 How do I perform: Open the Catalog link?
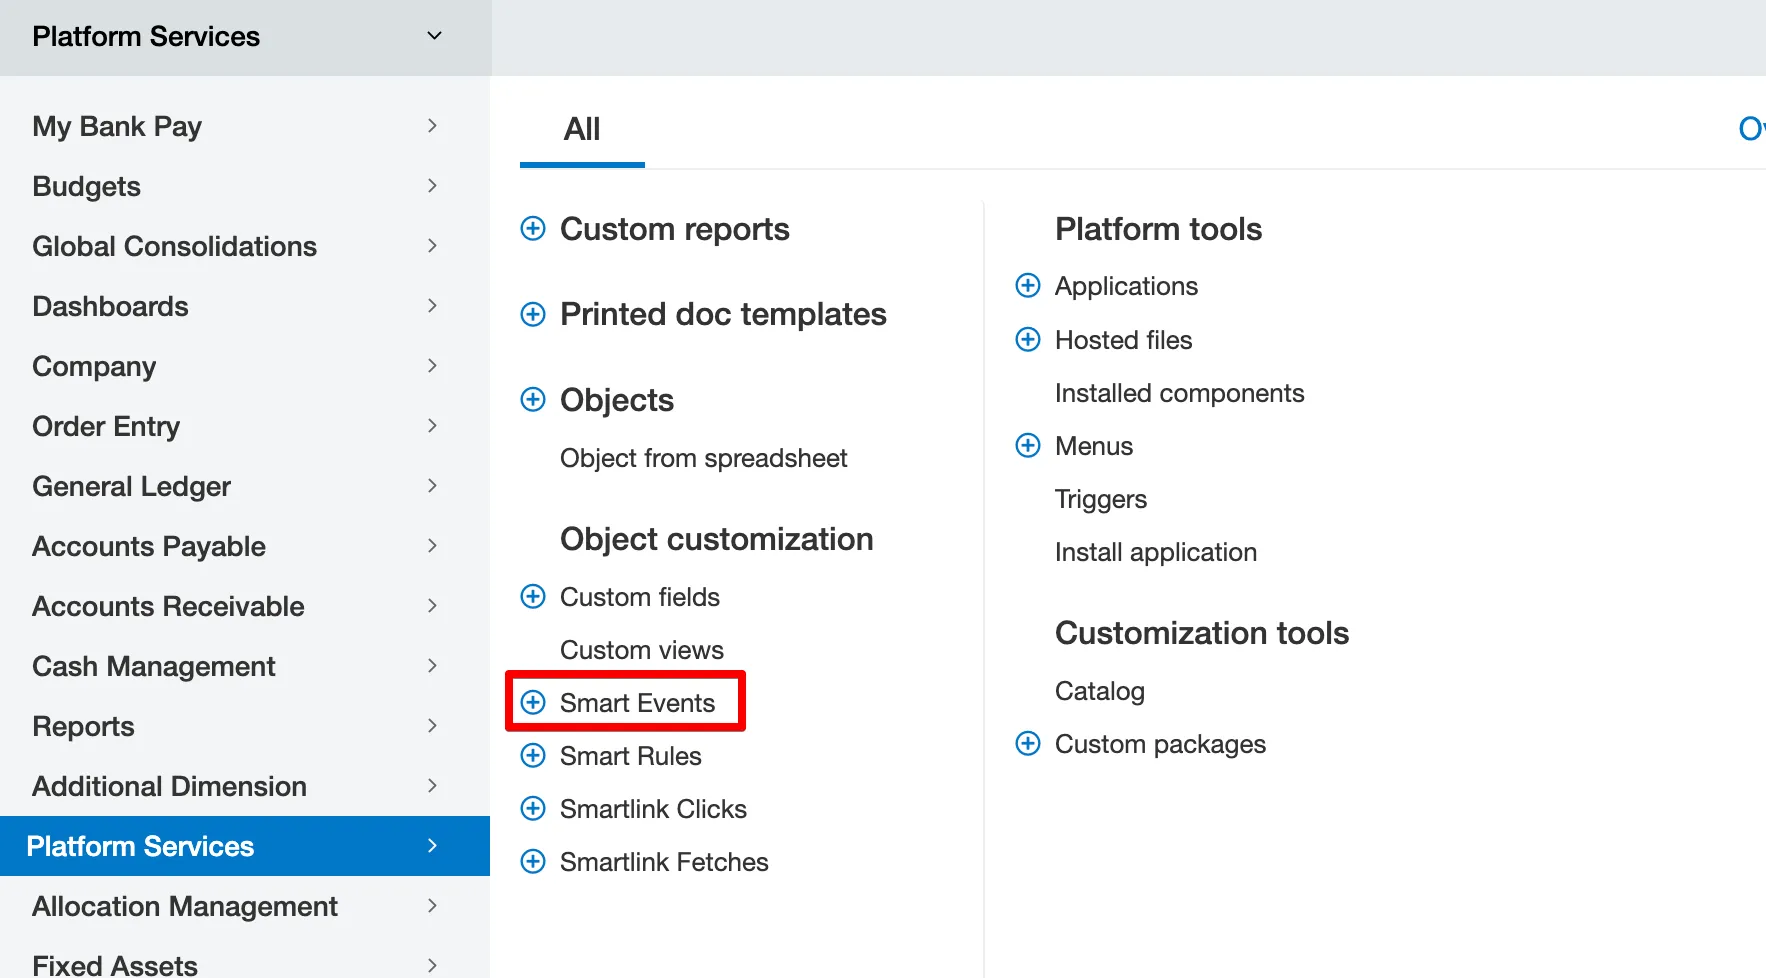click(x=1100, y=692)
